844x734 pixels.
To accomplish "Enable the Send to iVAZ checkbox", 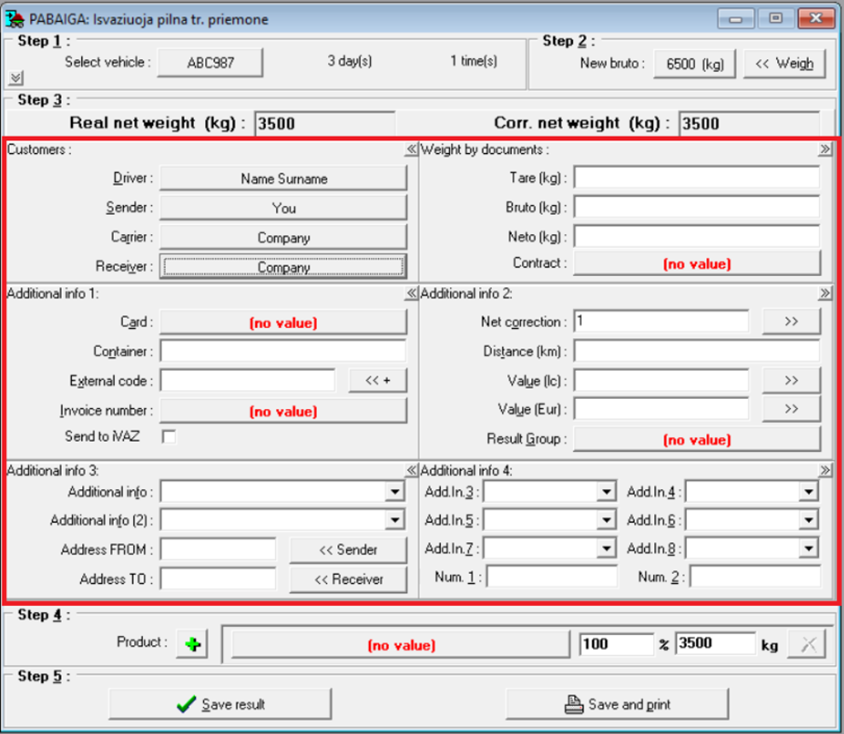I will 169,436.
